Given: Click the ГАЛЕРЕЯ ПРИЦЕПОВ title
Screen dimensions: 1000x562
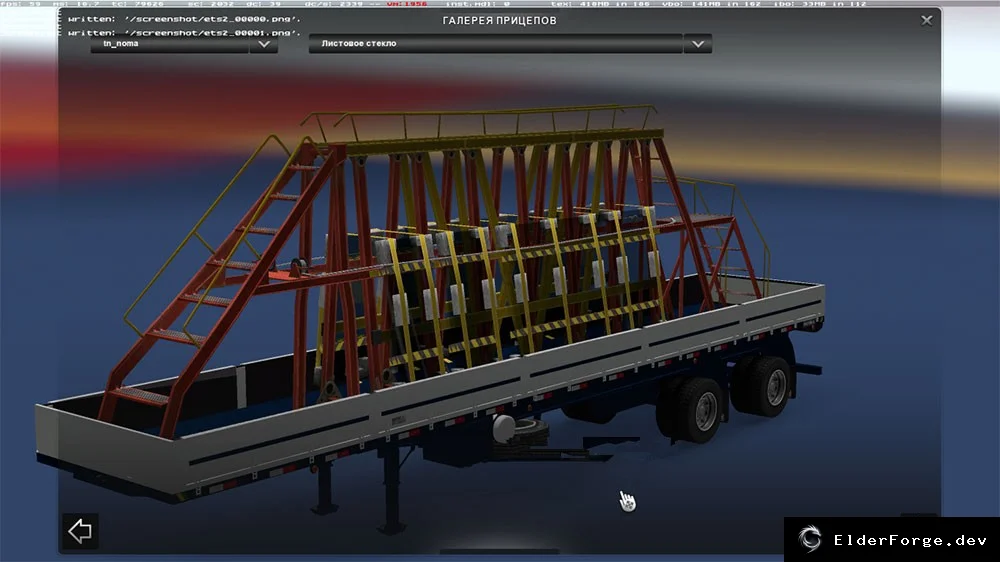Looking at the screenshot, I should [x=499, y=20].
